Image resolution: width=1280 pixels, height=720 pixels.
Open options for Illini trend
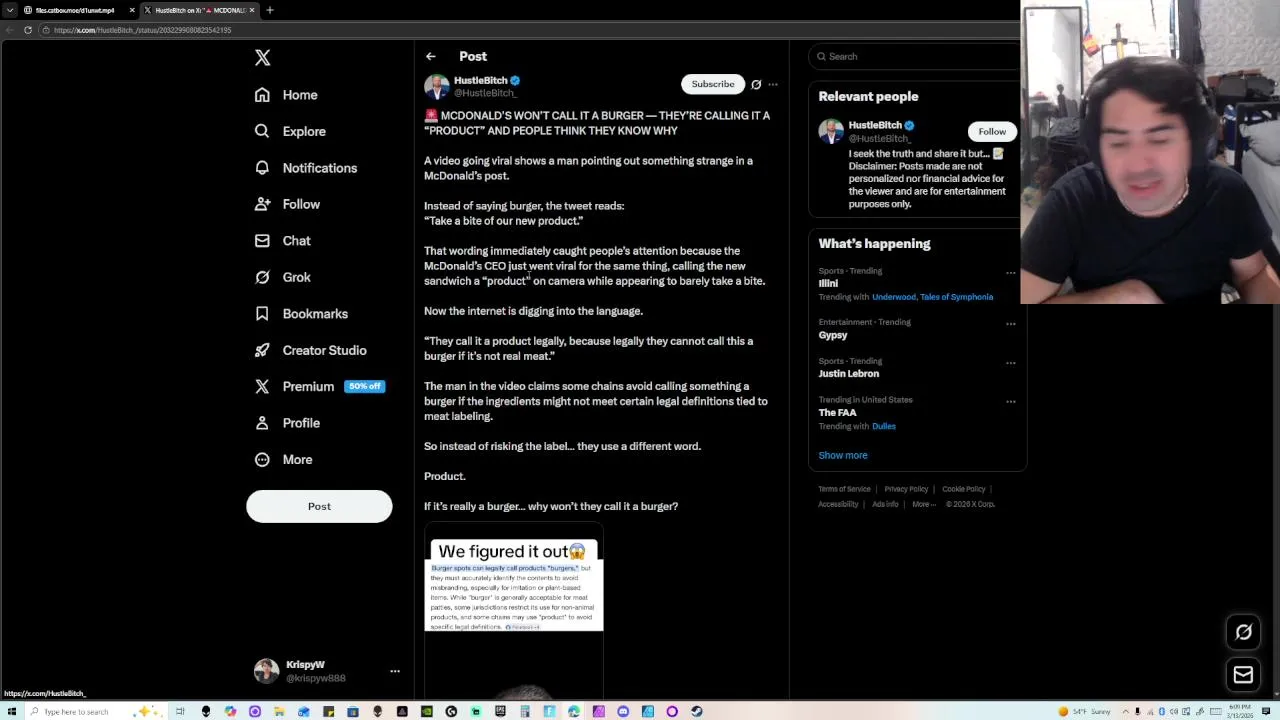[1010, 272]
